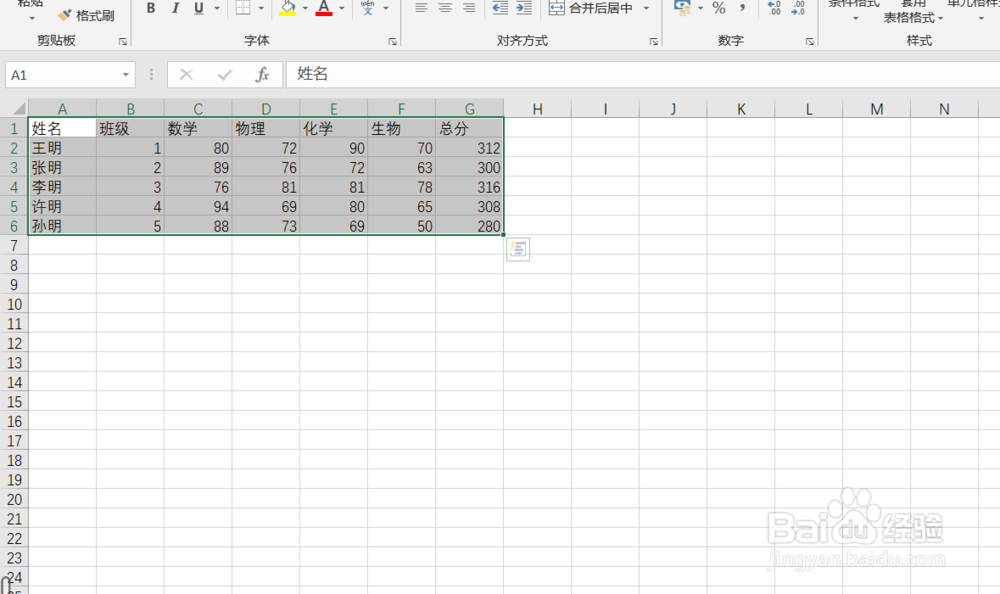The image size is (1000, 594).
Task: Click the Format Painter (格式刷) brush
Action: (86, 15)
